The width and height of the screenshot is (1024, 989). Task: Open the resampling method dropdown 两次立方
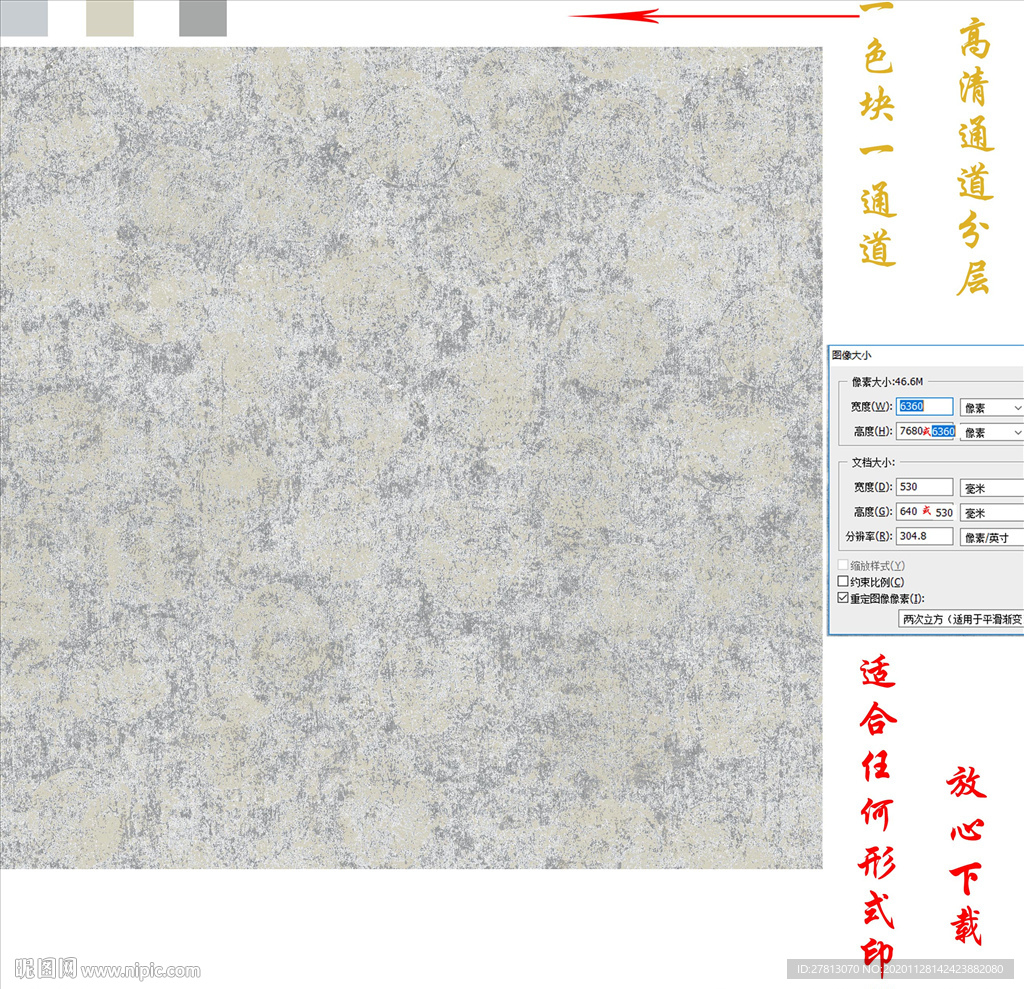961,619
